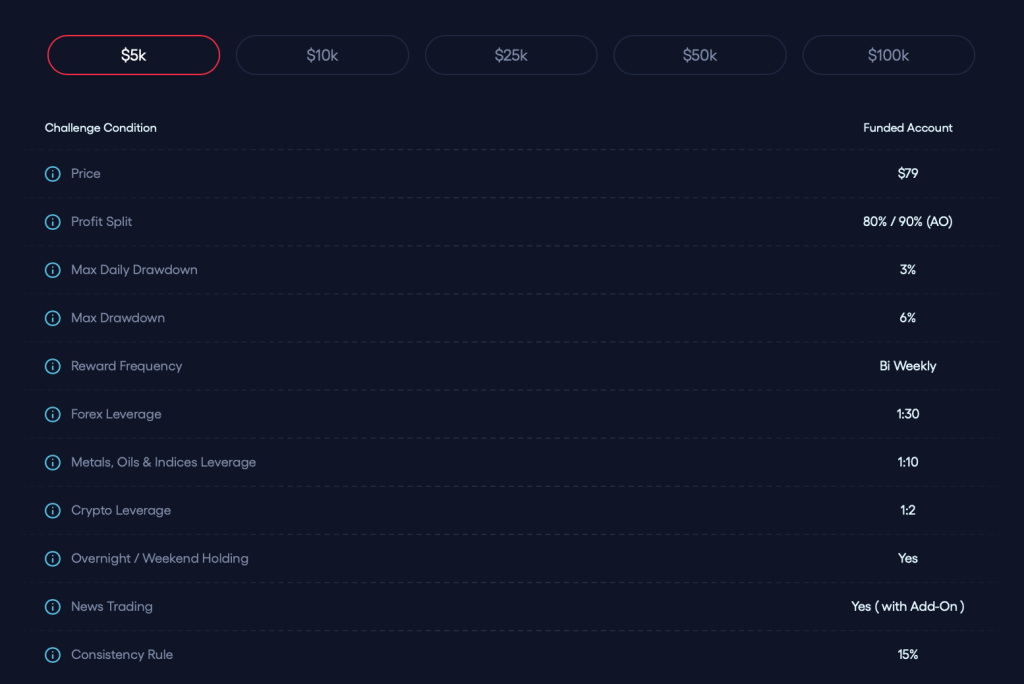Click the Yes (with Add-On) value
The image size is (1024, 684).
(907, 606)
